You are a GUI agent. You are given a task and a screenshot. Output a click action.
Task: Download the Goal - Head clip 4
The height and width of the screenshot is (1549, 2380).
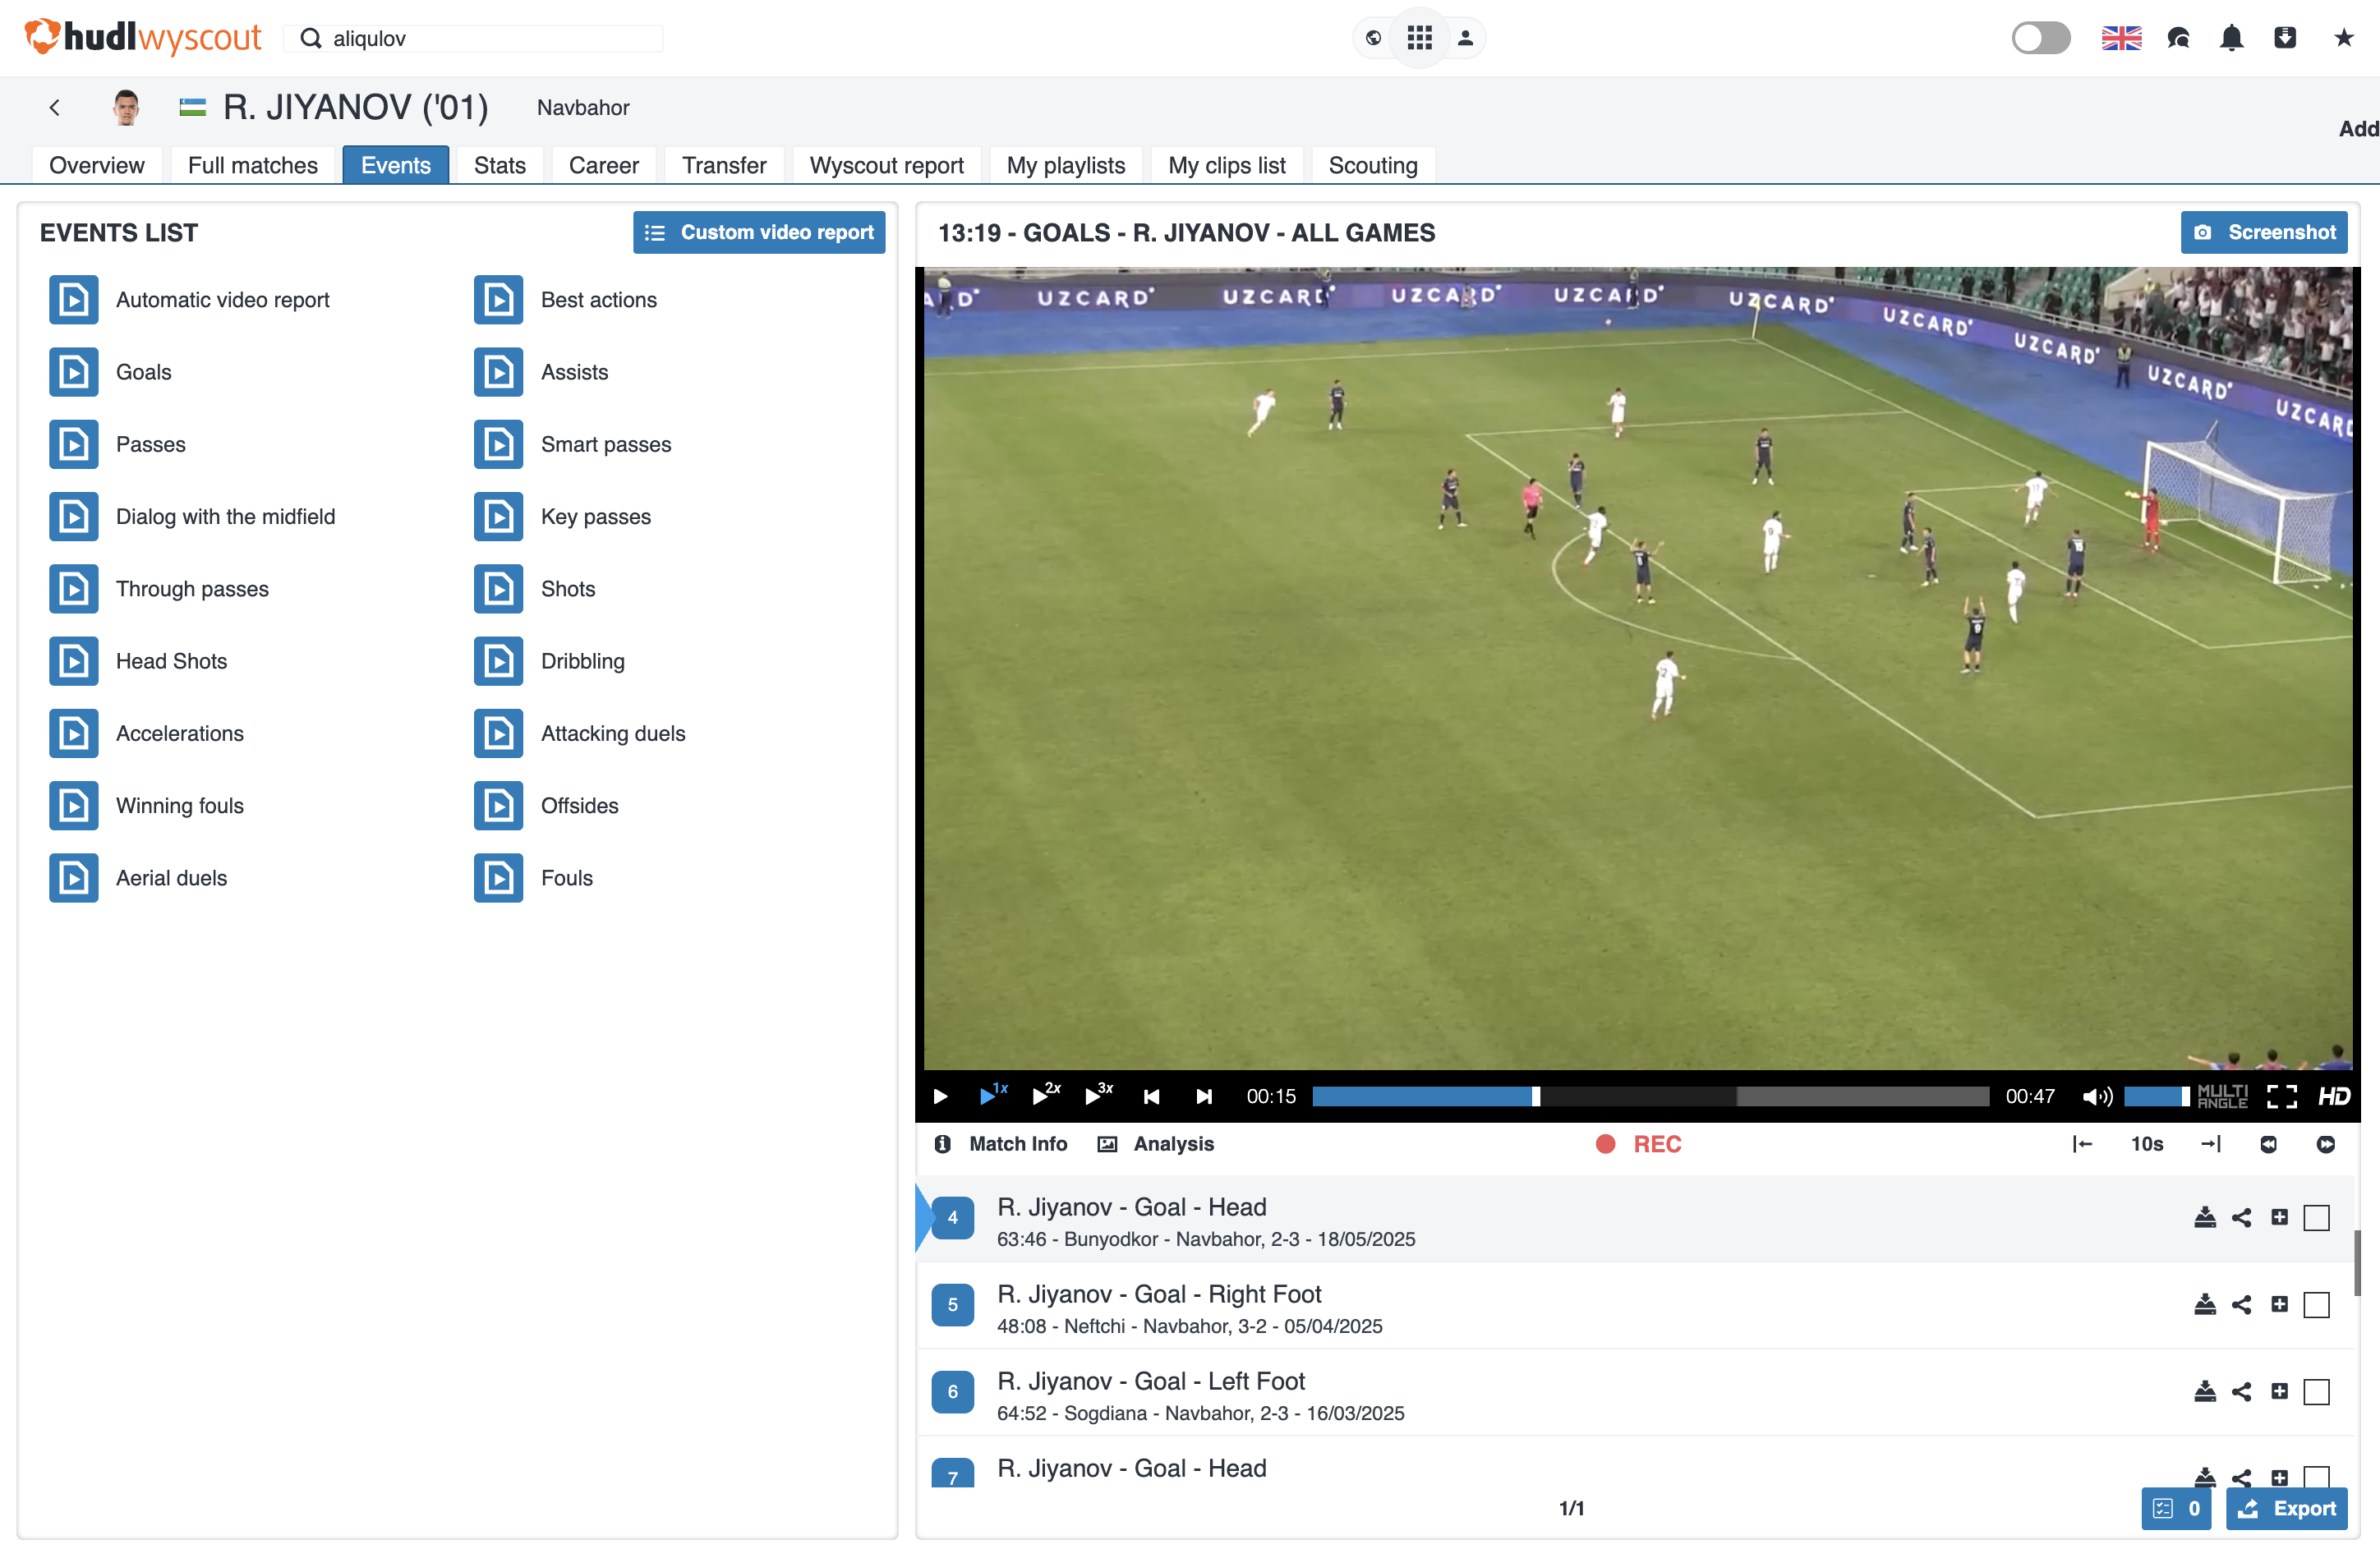(x=2204, y=1217)
